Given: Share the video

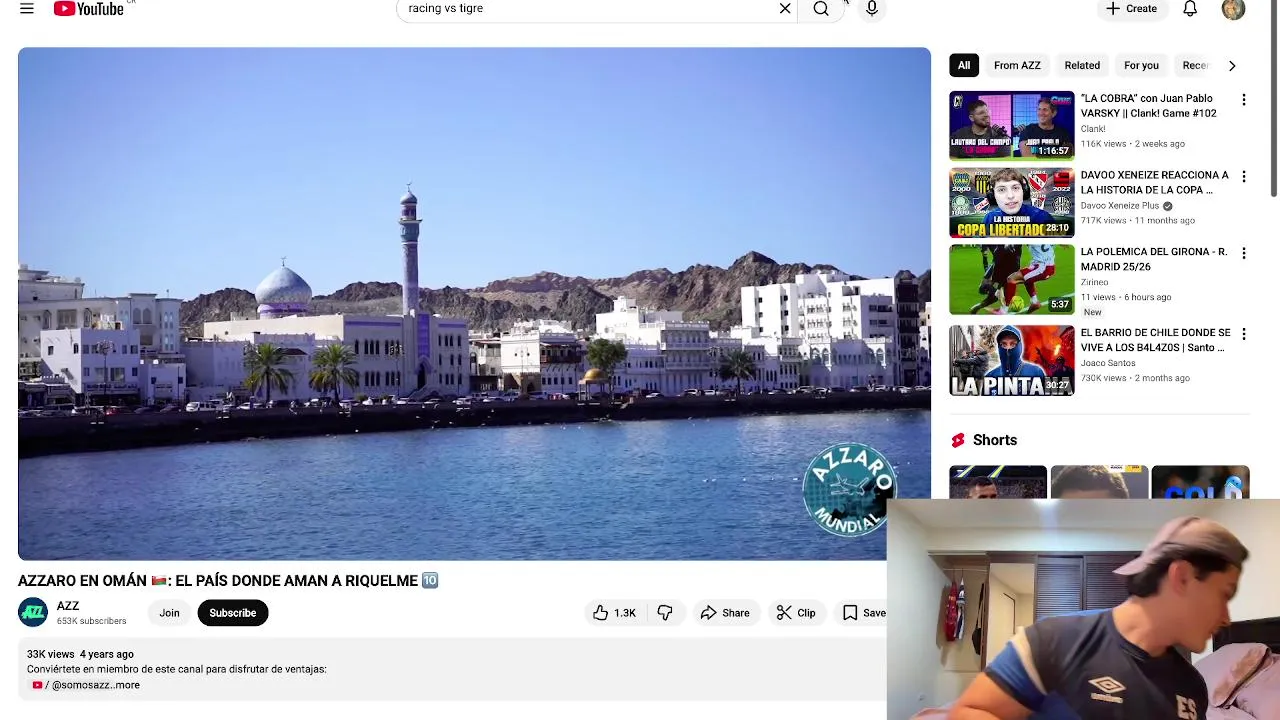Looking at the screenshot, I should tap(725, 613).
